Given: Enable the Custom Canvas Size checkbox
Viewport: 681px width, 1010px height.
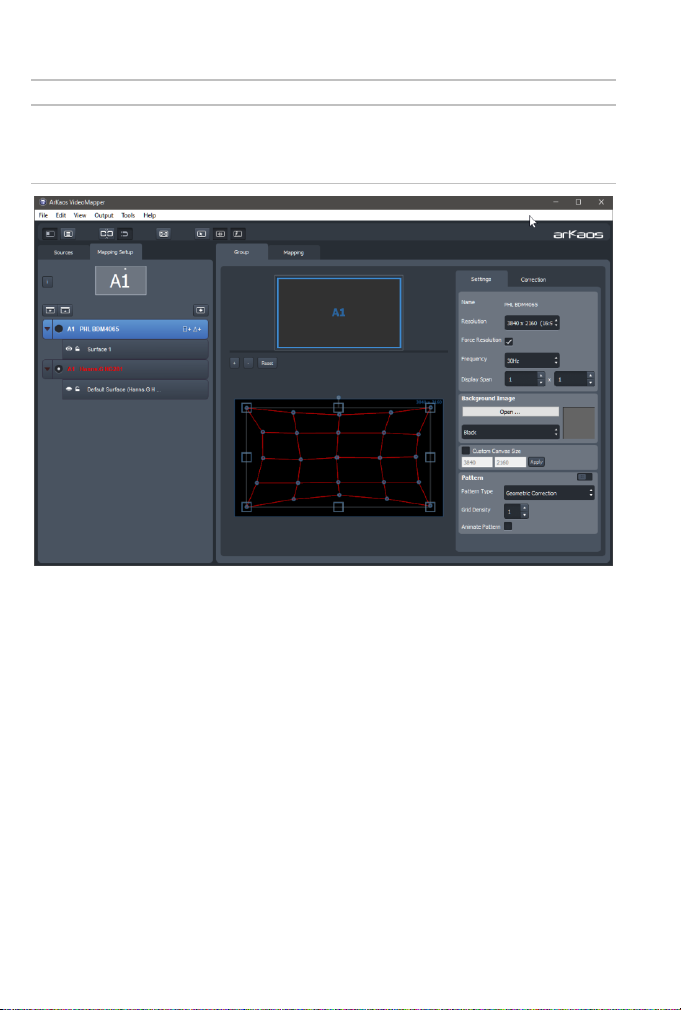Looking at the screenshot, I should tap(466, 451).
